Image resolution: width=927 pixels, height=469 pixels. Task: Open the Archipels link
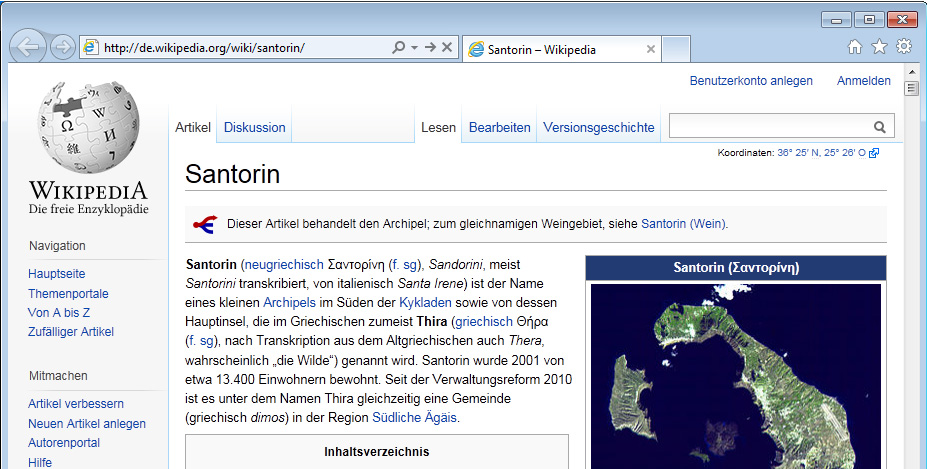click(x=289, y=302)
